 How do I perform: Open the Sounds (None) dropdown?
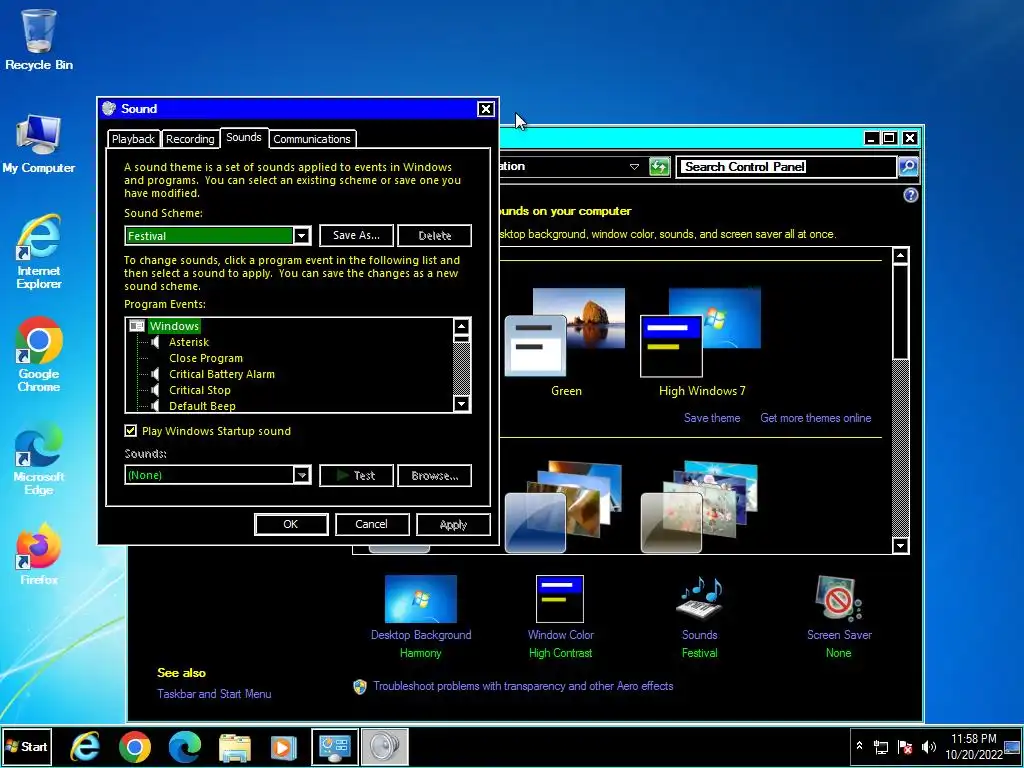[x=301, y=475]
